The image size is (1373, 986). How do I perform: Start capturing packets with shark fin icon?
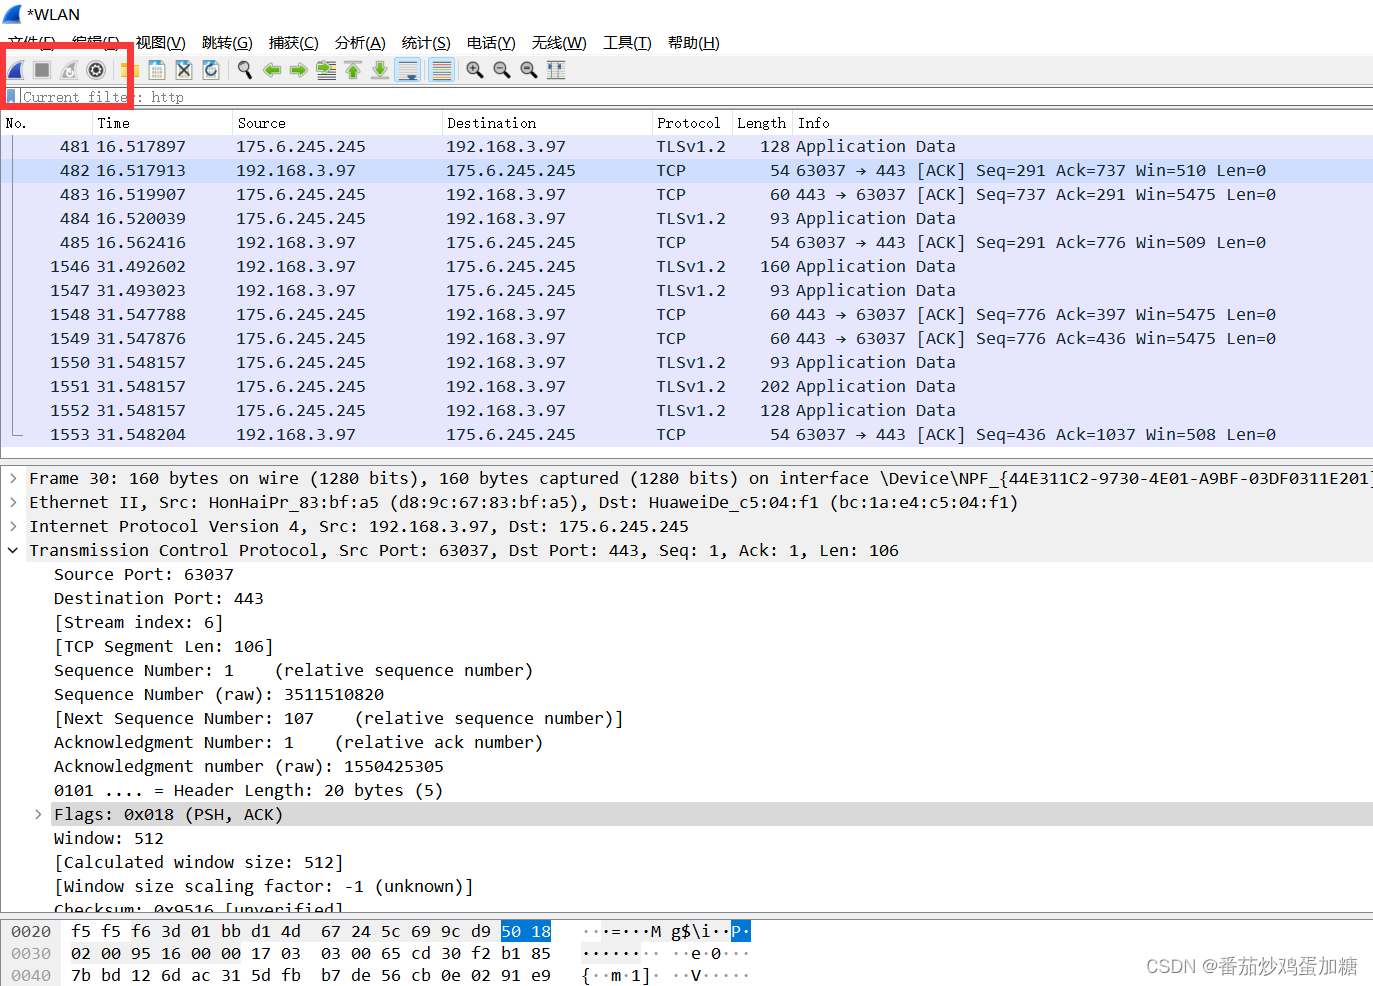coord(16,70)
